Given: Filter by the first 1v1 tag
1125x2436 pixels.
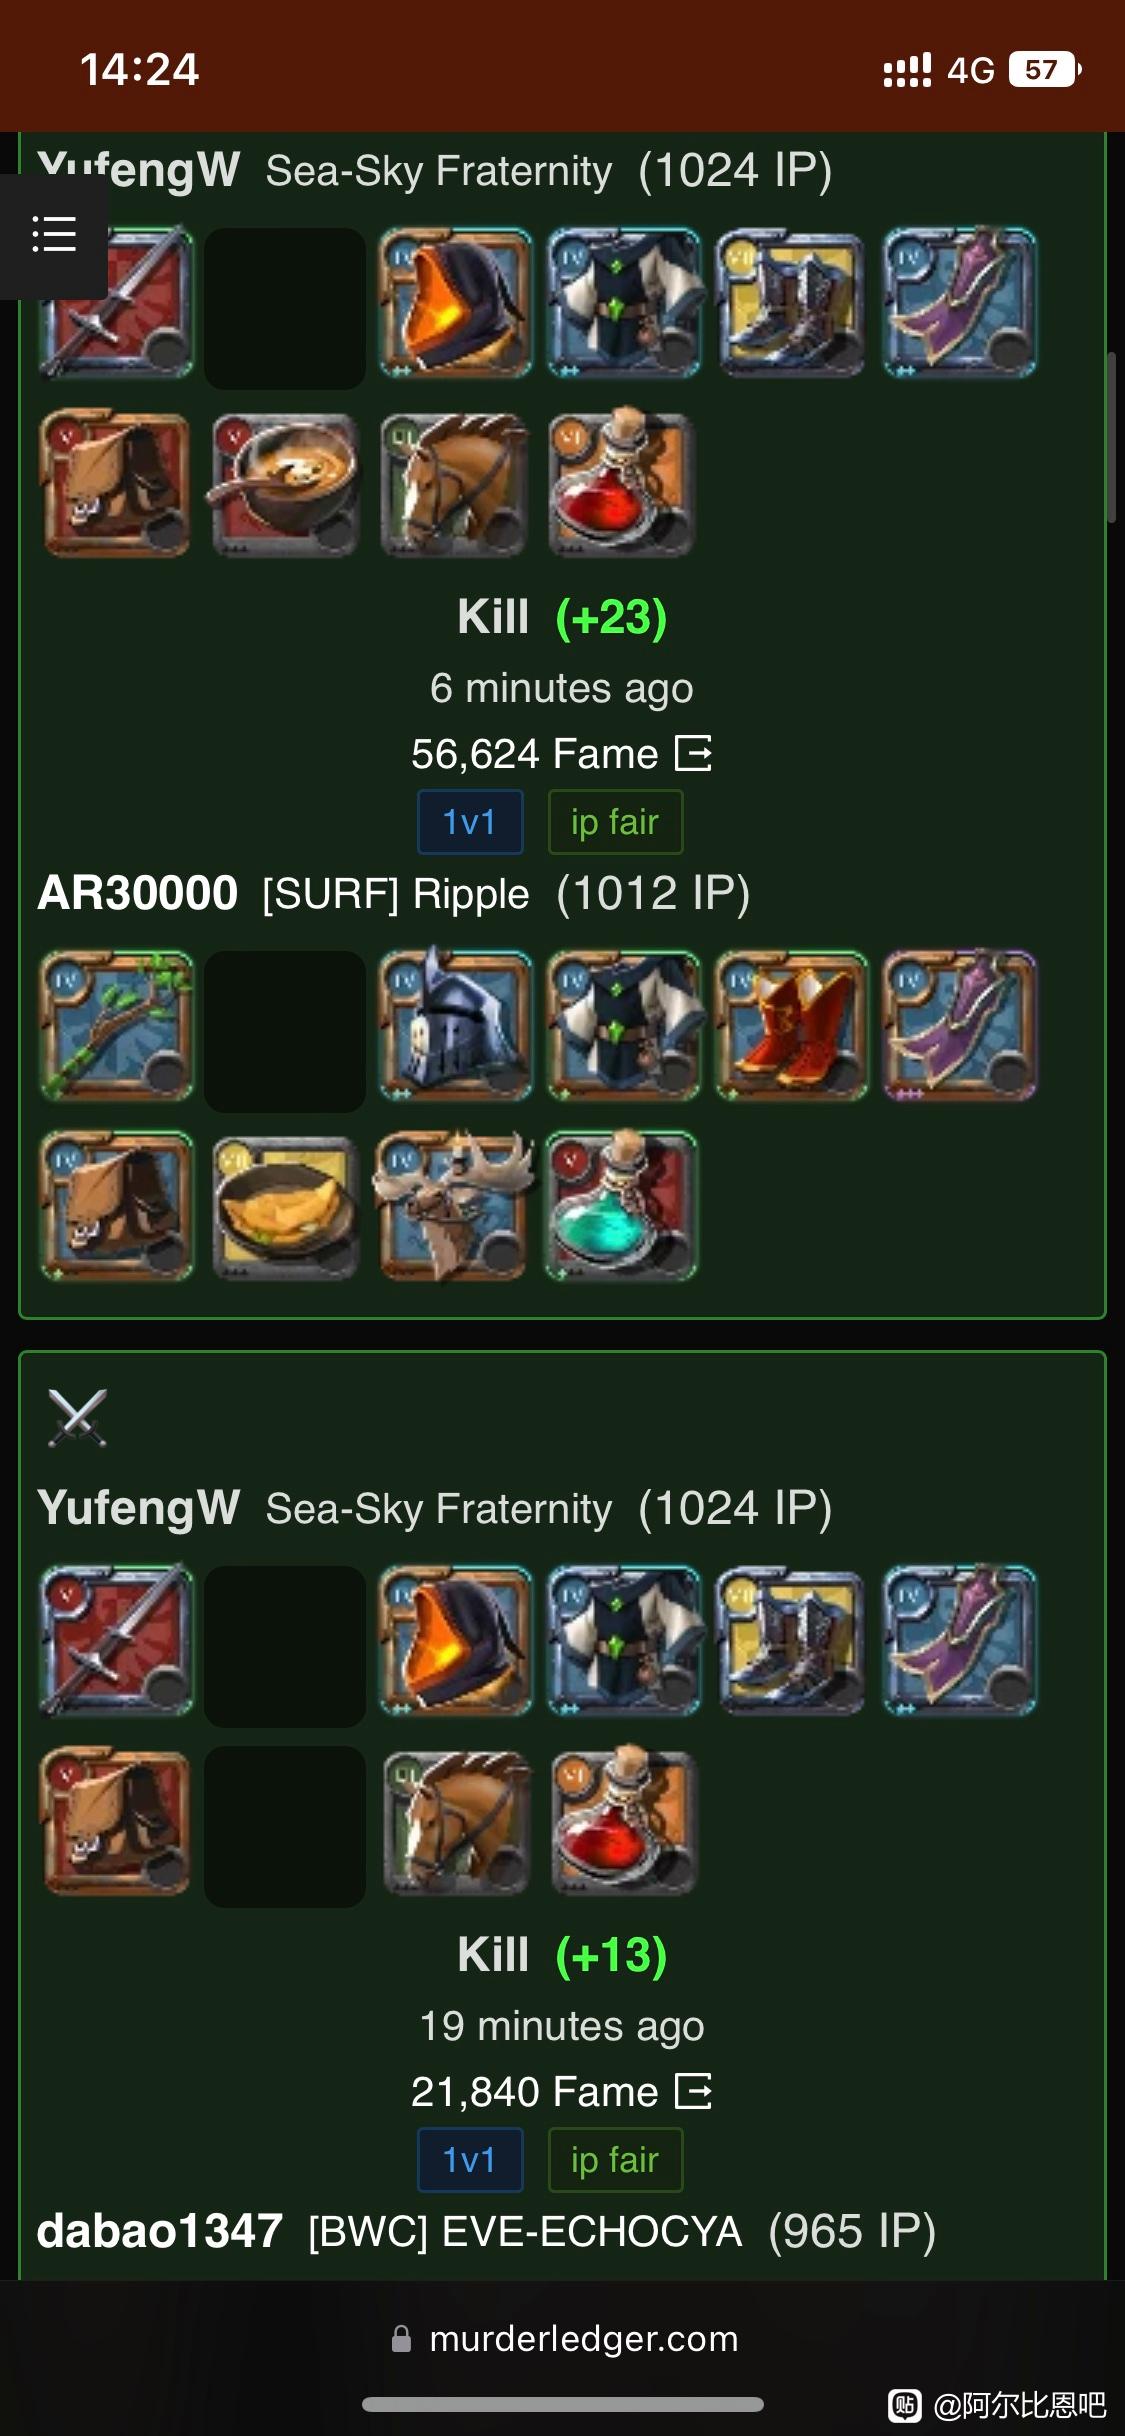Looking at the screenshot, I should tap(470, 822).
